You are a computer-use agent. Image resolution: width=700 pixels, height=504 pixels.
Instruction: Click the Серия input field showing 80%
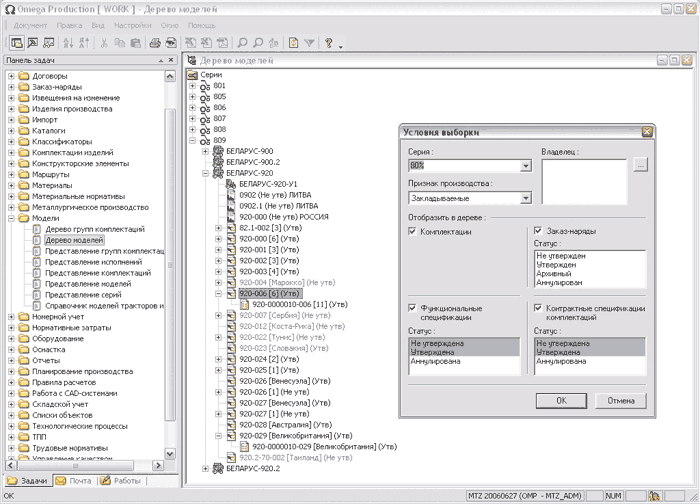[464, 166]
